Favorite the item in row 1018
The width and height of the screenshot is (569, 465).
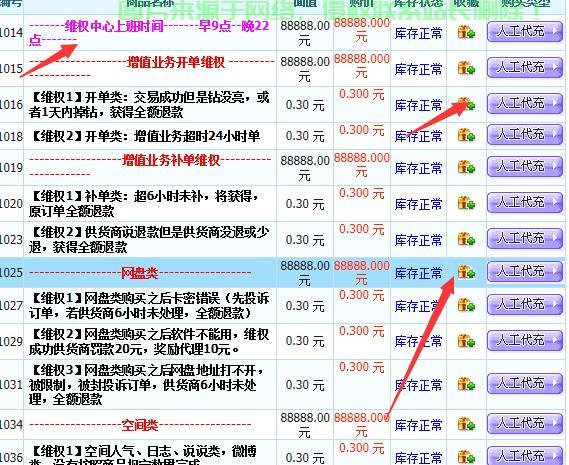tap(466, 135)
